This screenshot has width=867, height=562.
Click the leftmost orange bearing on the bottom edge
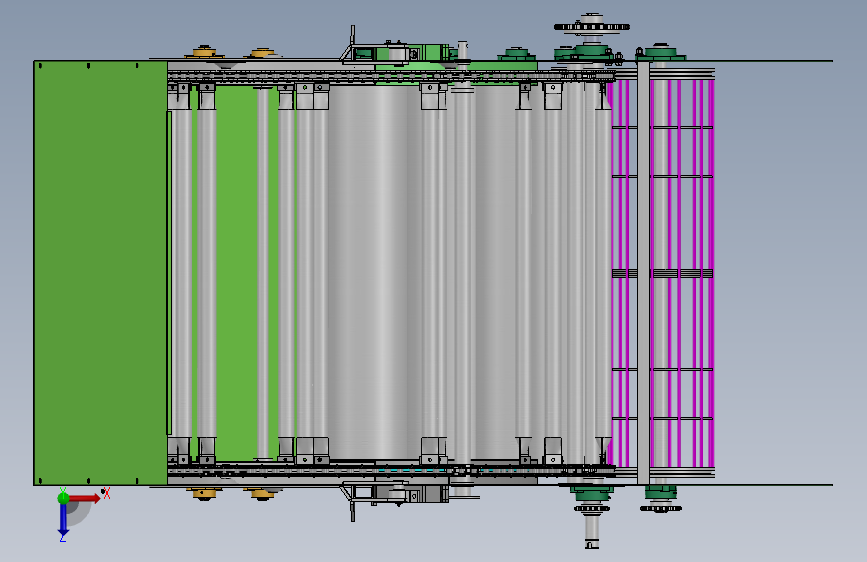(204, 493)
